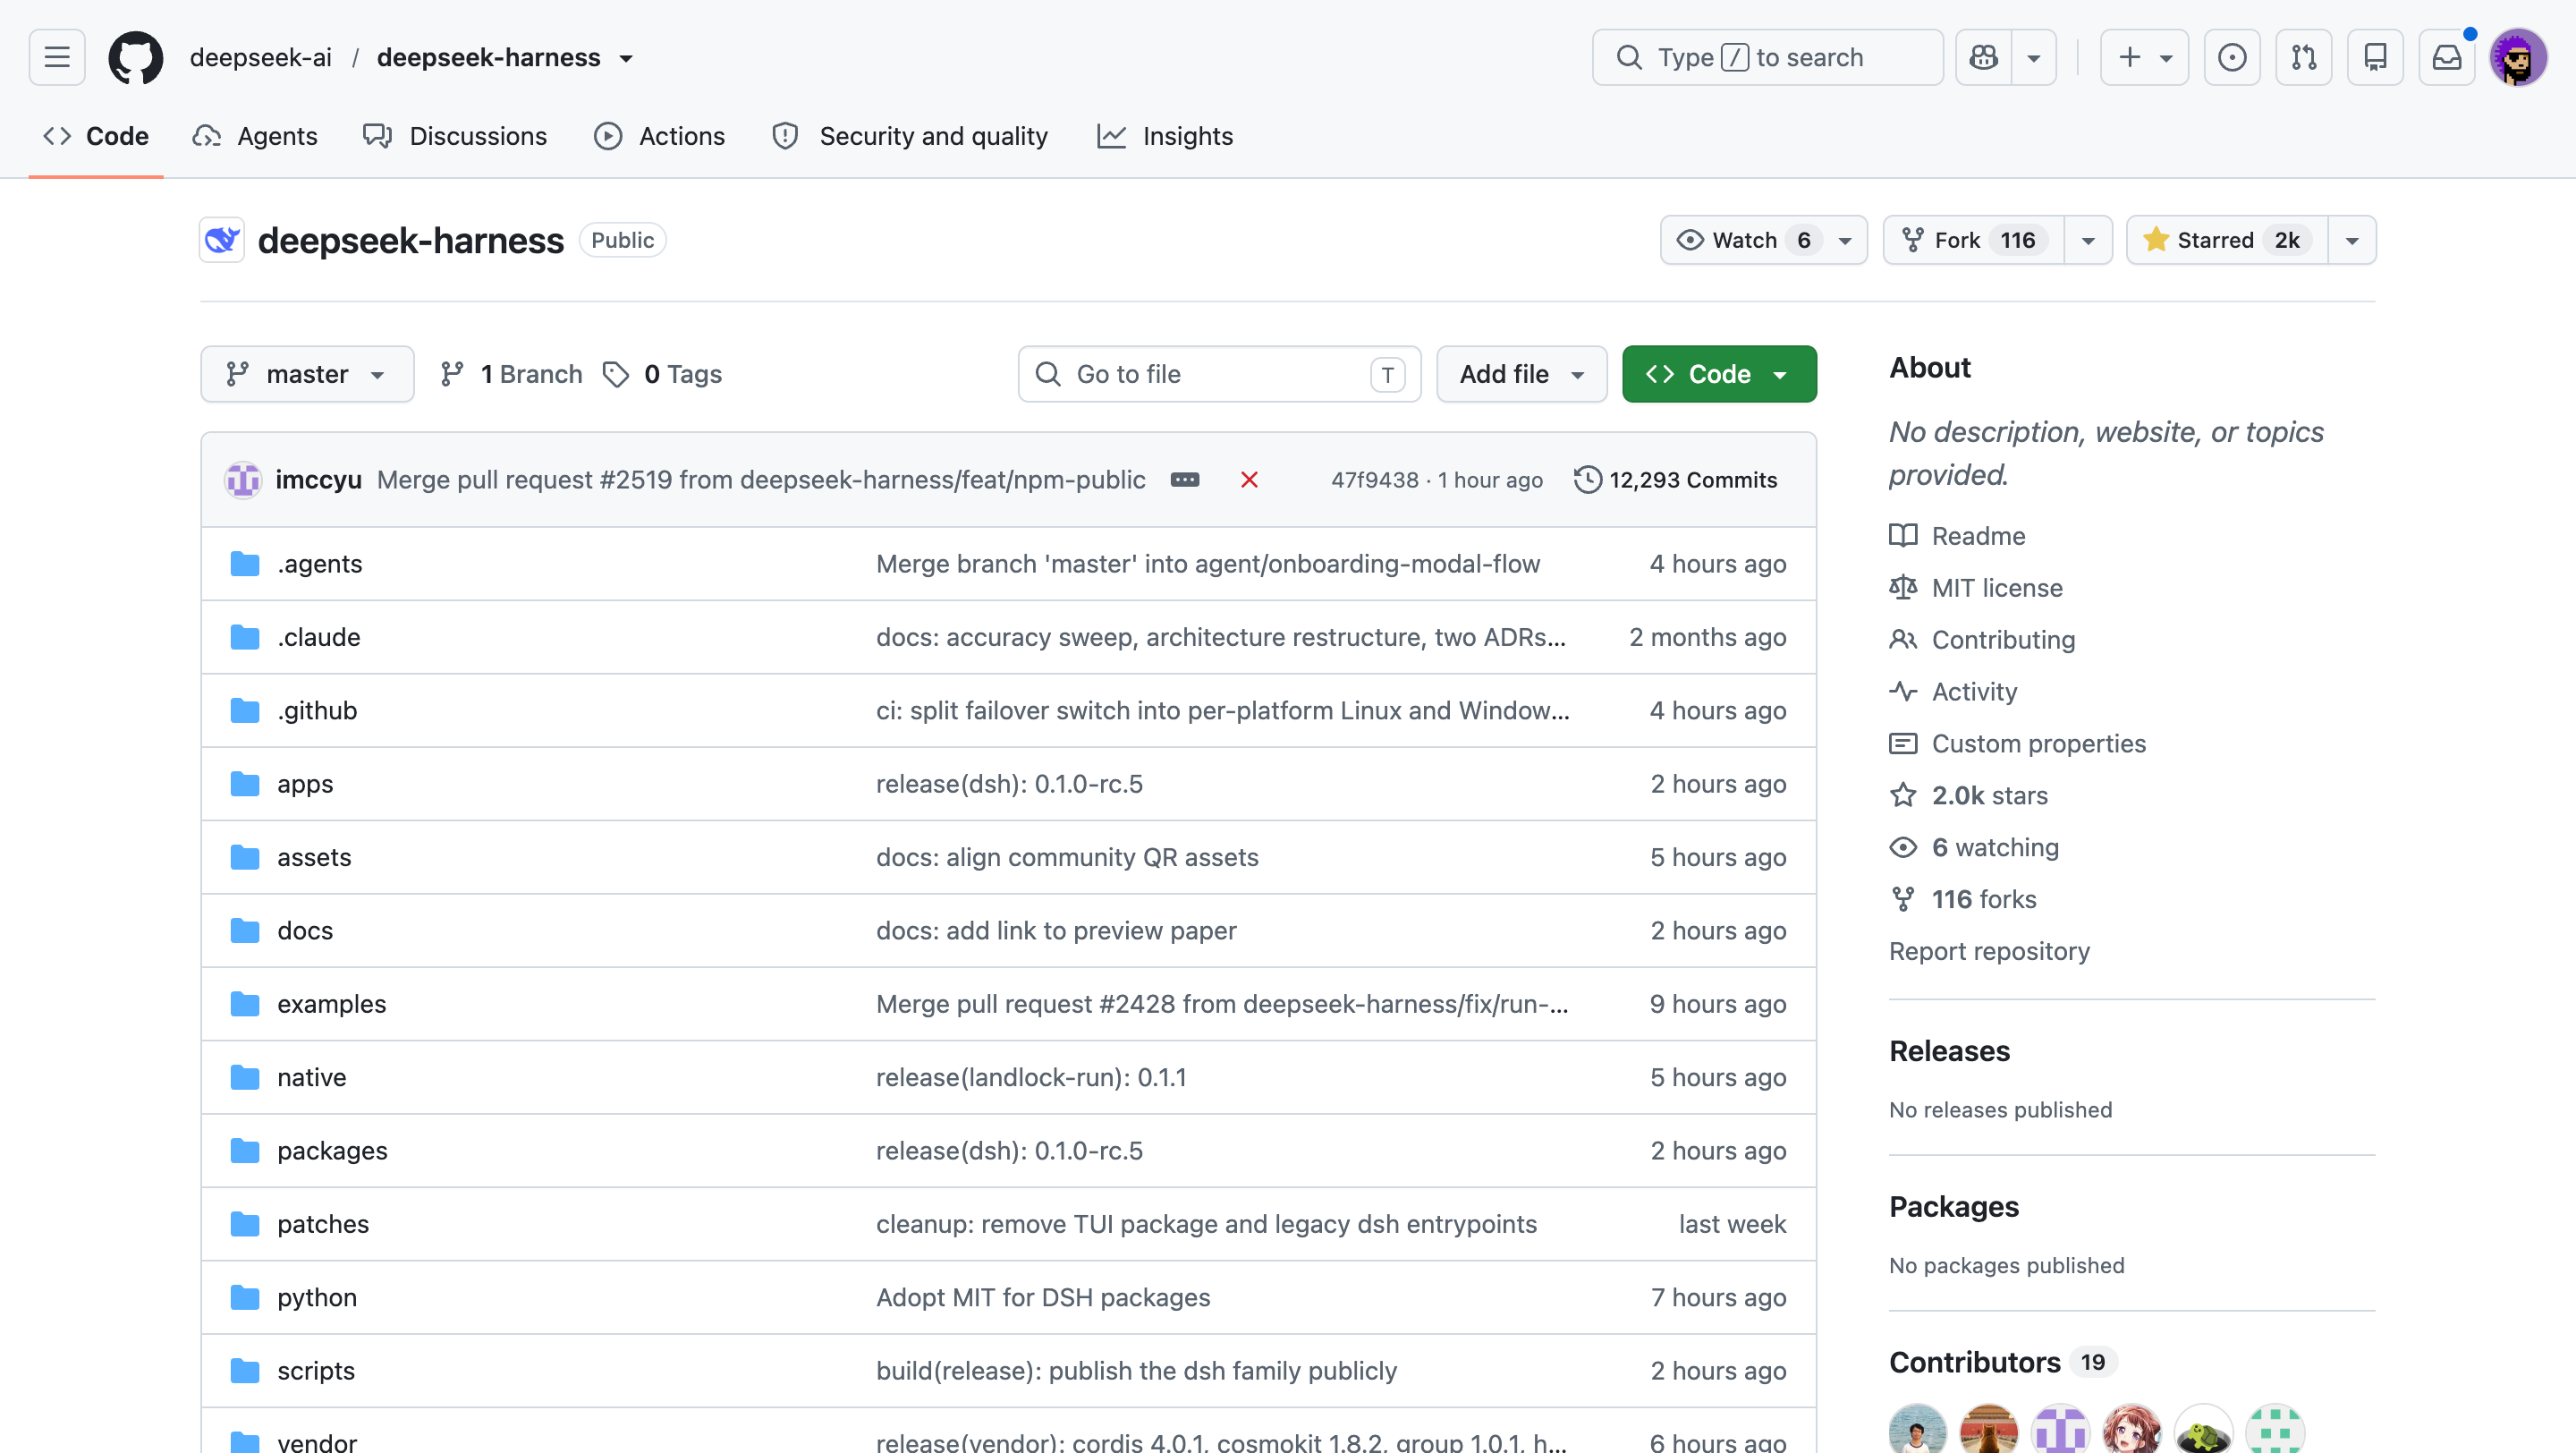2576x1453 pixels.
Task: Open the Fork options dropdown arrow
Action: coord(2088,240)
